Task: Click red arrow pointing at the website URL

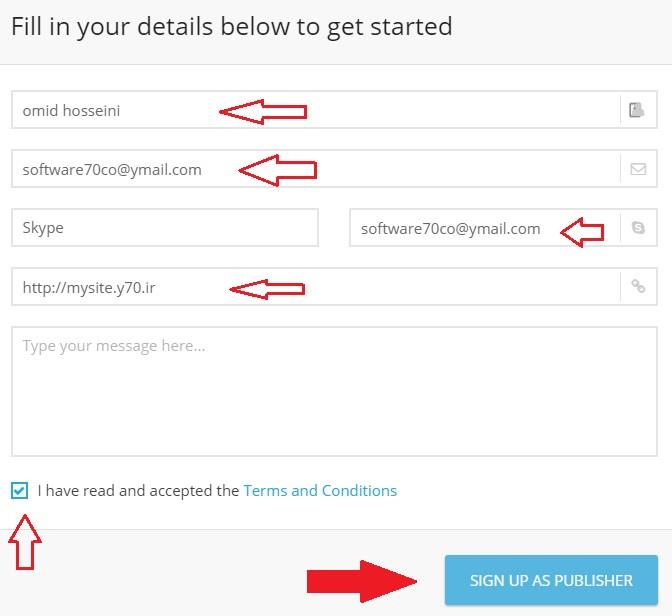Action: click(267, 289)
